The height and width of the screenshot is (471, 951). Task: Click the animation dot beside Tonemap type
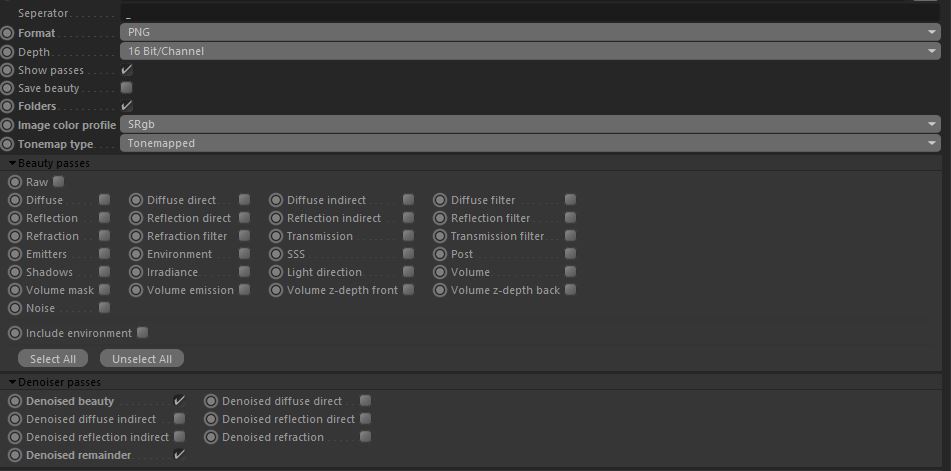pos(7,144)
